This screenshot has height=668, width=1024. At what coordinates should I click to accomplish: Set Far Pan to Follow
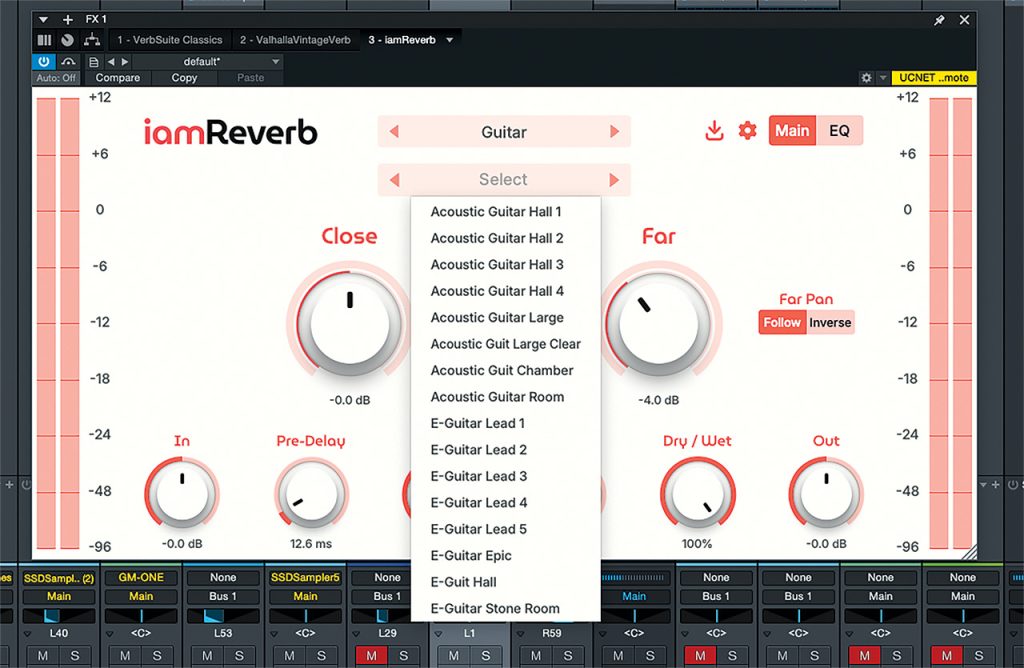782,323
